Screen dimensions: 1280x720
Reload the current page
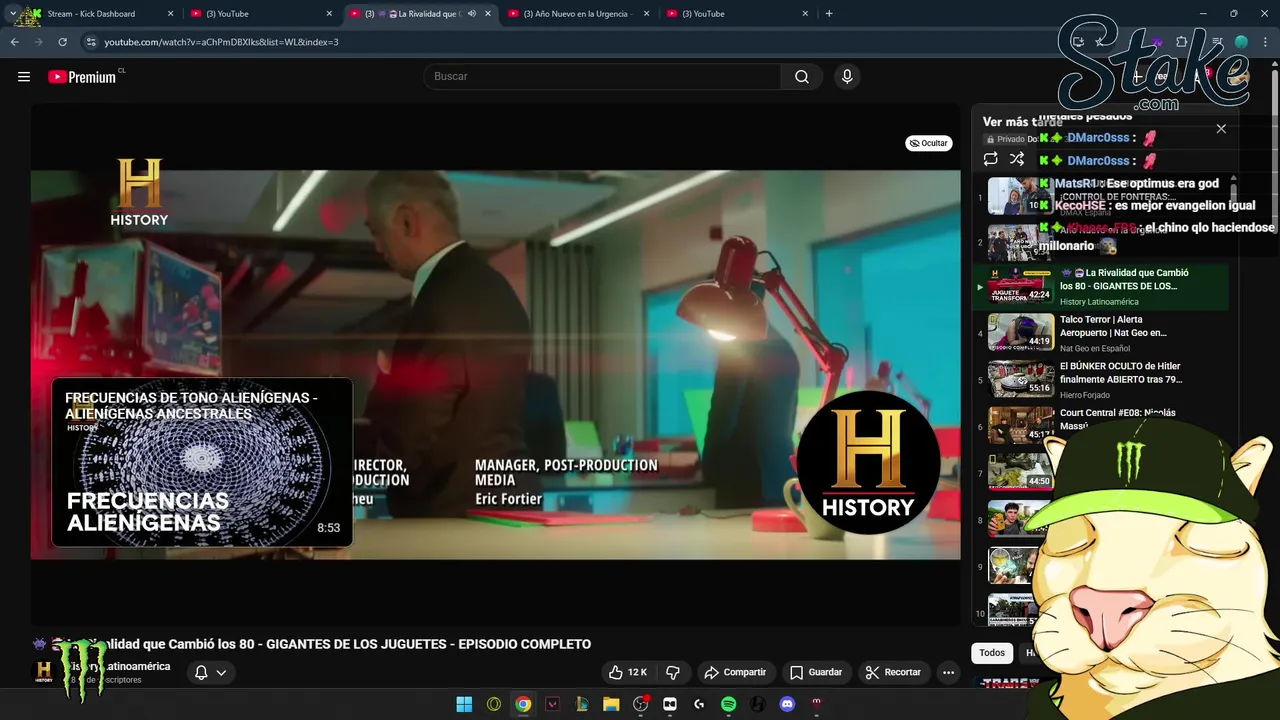click(62, 42)
